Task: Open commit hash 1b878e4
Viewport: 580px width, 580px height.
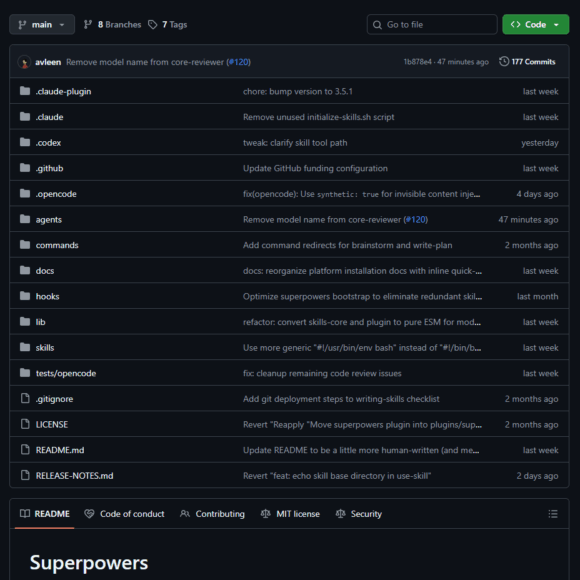Action: 417,62
